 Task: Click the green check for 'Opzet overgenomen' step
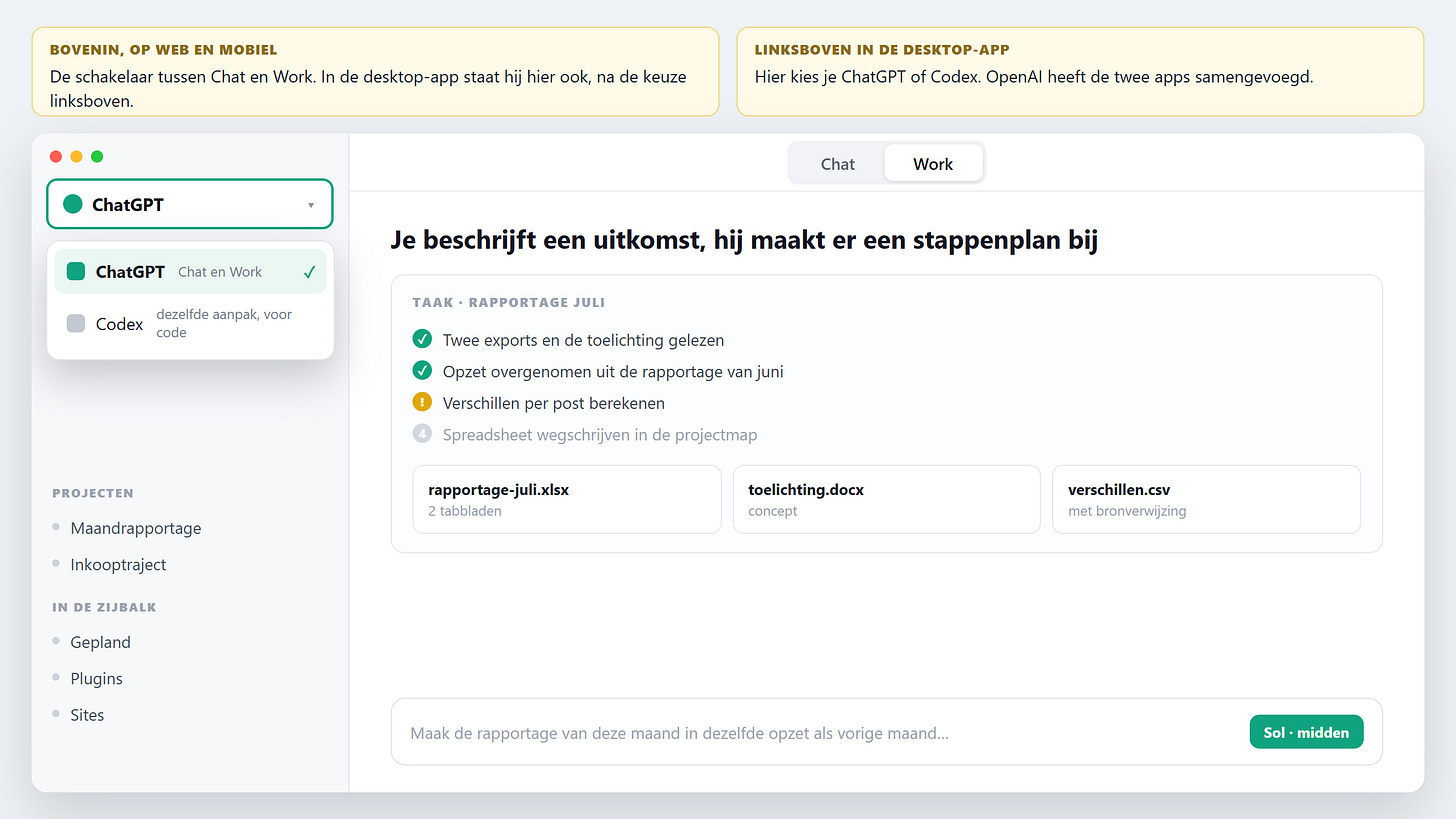422,371
